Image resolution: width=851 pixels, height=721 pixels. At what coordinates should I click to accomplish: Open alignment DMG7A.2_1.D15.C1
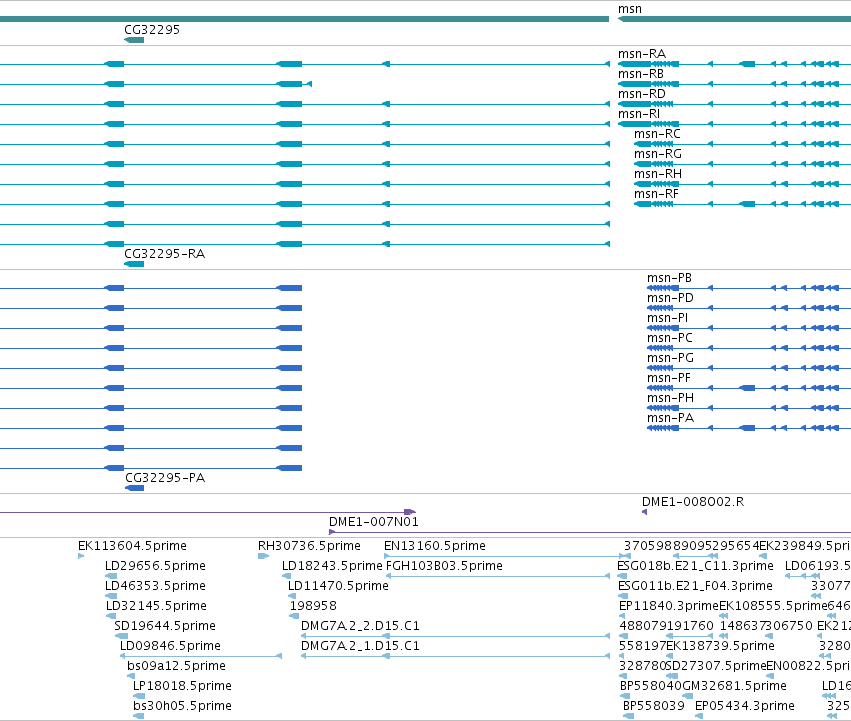click(x=360, y=646)
